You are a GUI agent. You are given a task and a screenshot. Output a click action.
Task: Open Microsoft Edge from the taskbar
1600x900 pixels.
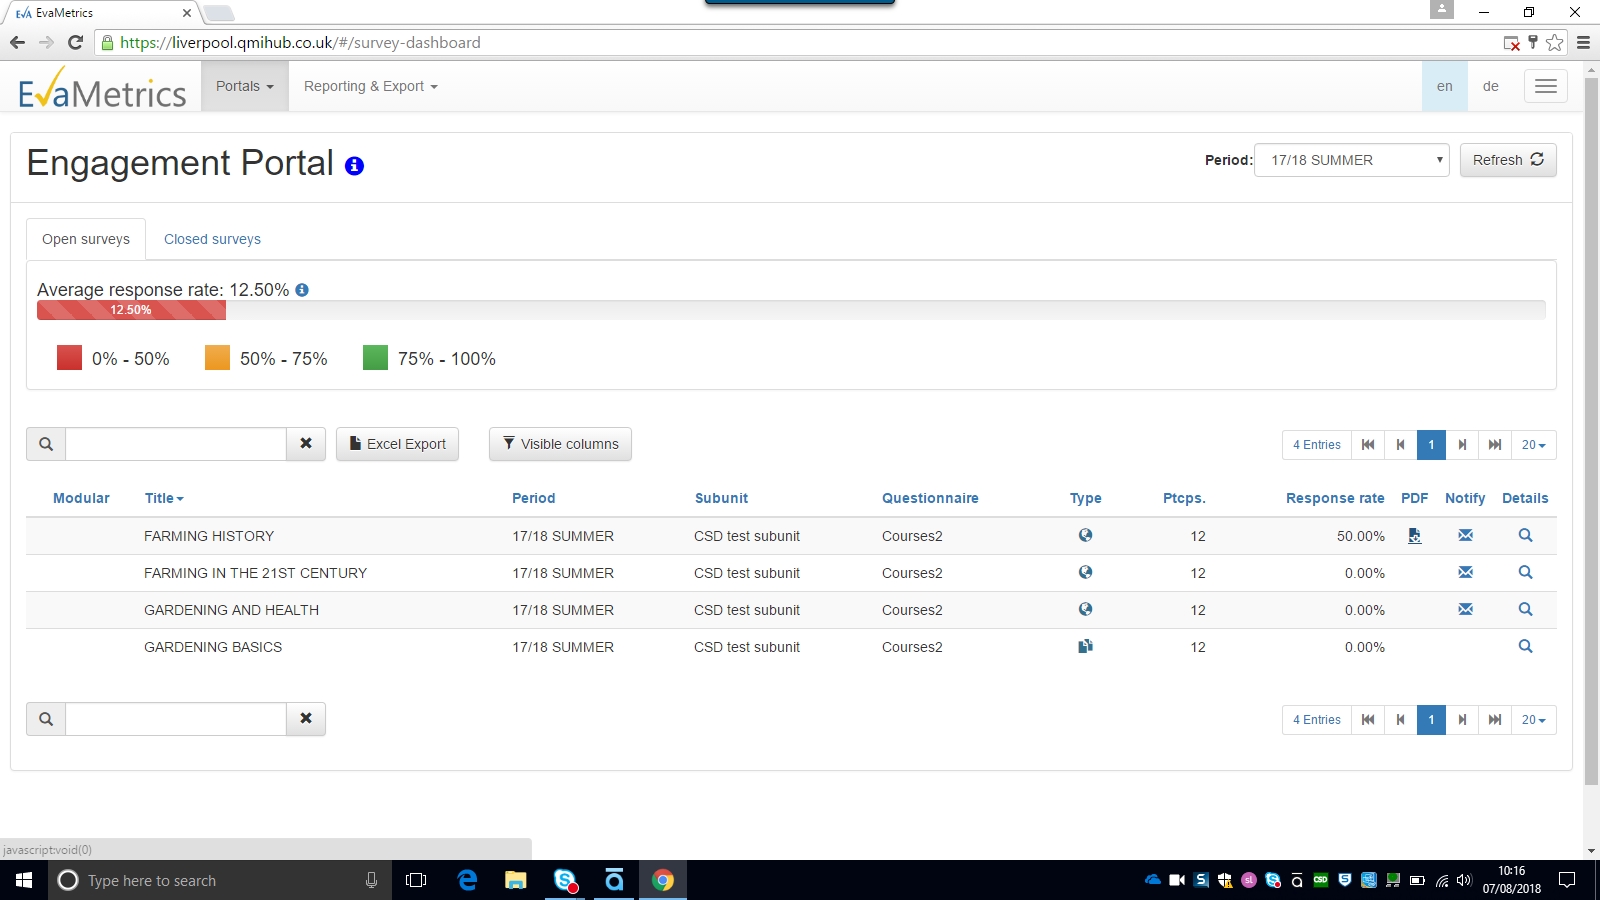click(x=467, y=880)
